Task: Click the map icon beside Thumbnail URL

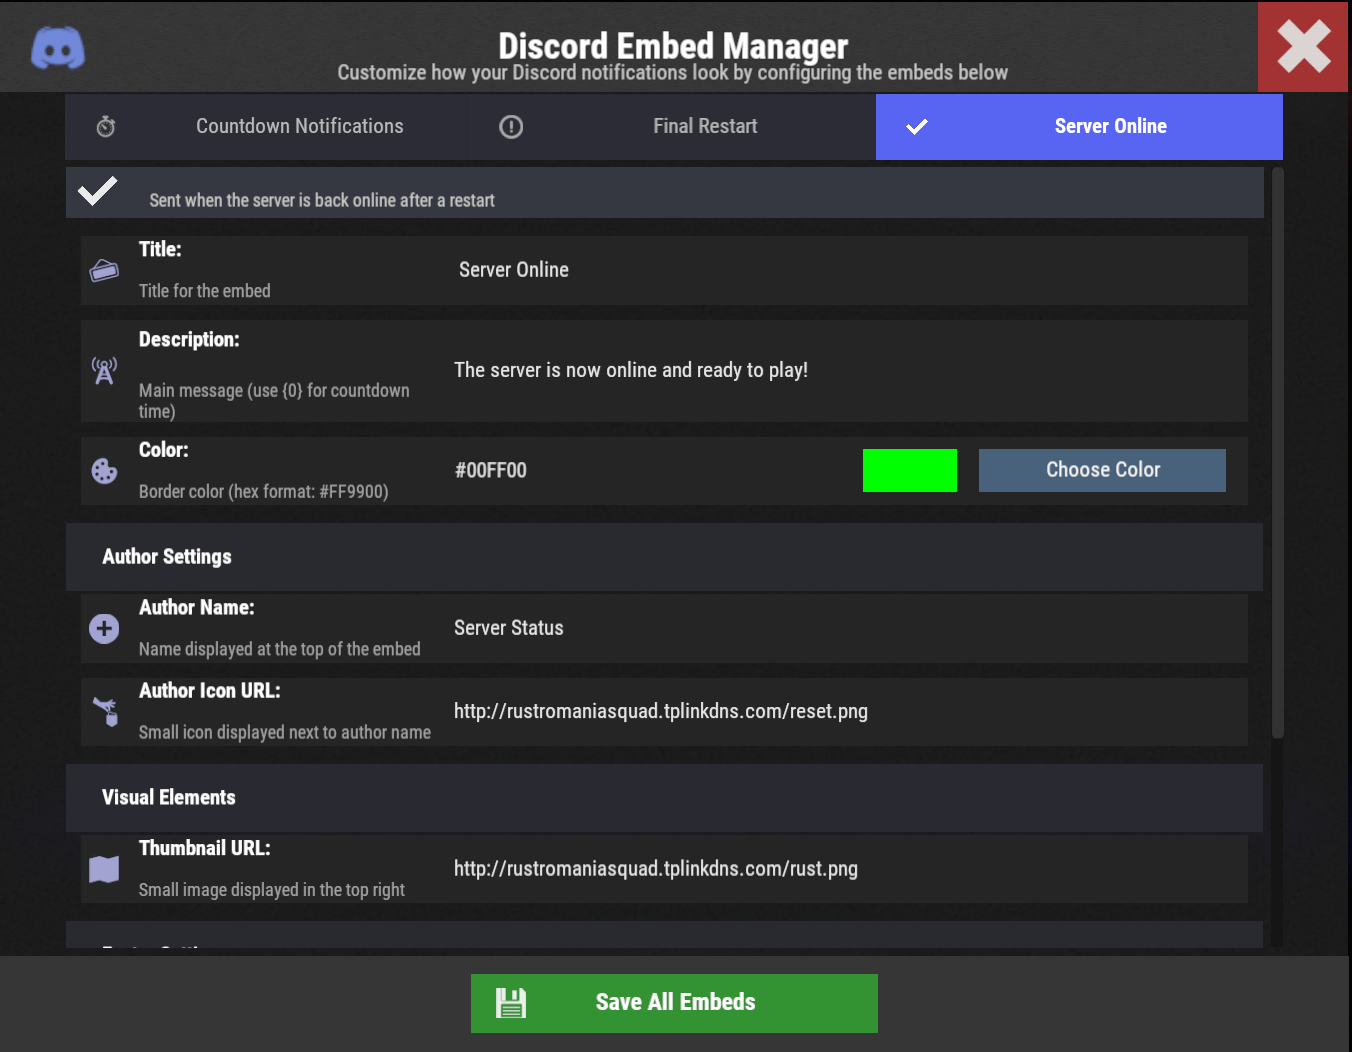Action: [104, 869]
